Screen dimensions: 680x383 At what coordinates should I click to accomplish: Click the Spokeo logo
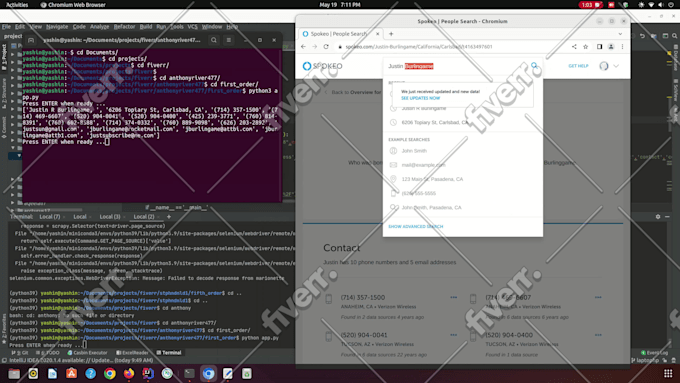coord(322,66)
